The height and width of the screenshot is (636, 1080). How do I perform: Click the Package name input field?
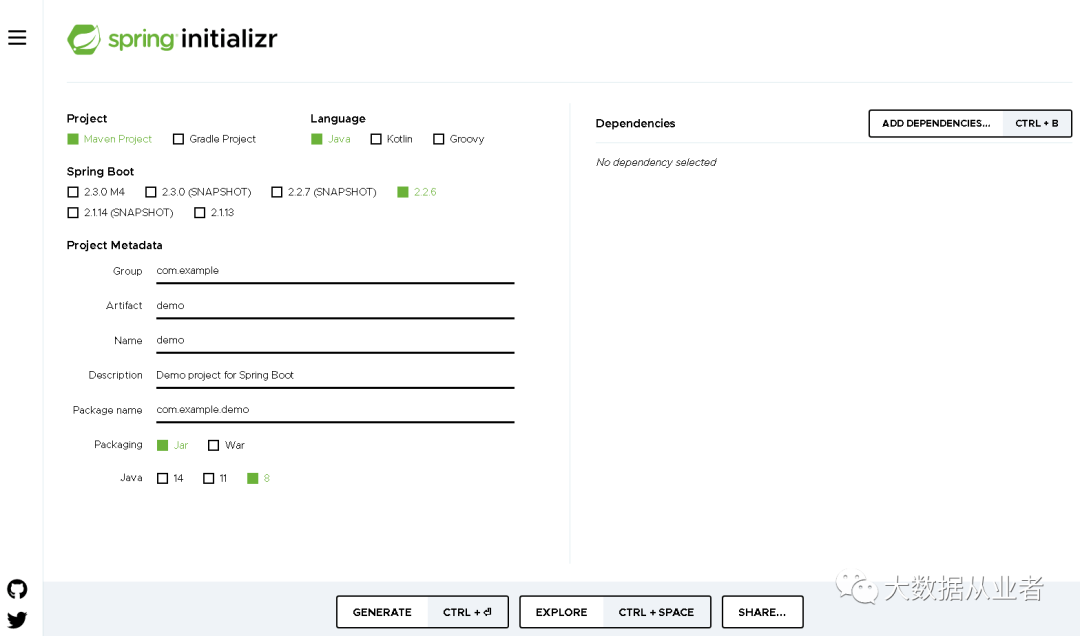[335, 411]
